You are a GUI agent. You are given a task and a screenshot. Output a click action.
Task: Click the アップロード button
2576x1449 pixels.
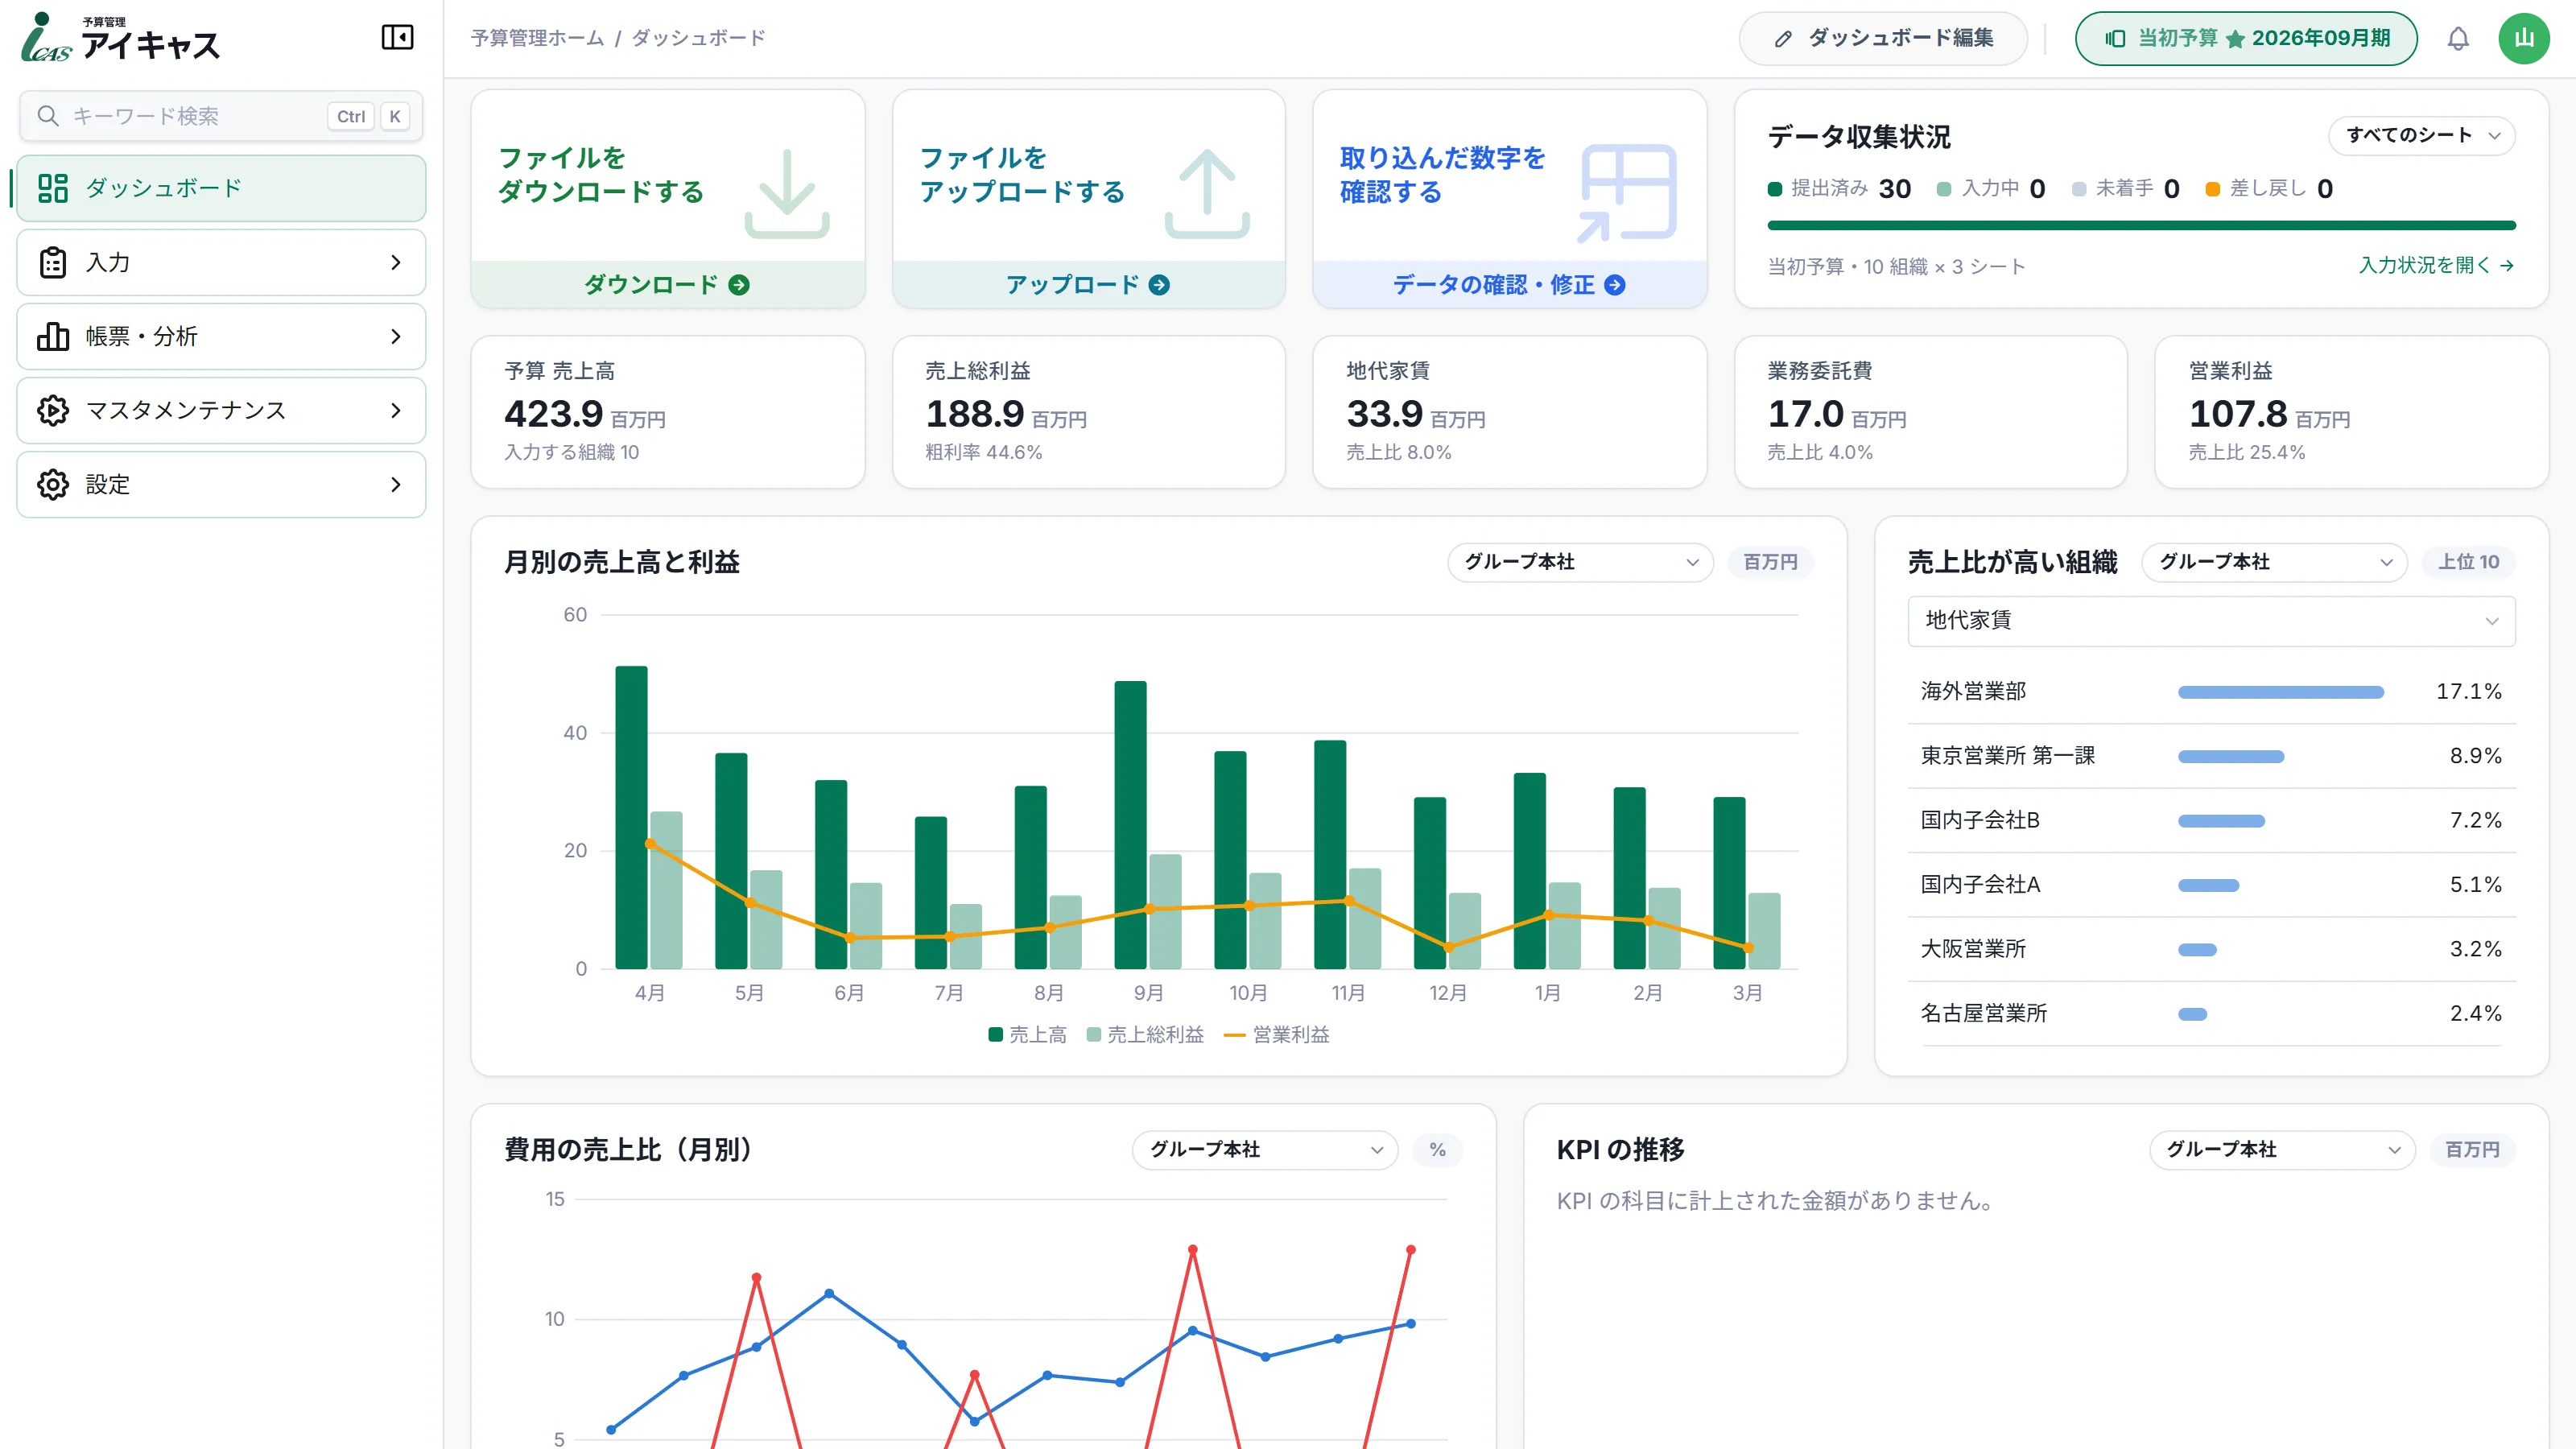[1088, 285]
